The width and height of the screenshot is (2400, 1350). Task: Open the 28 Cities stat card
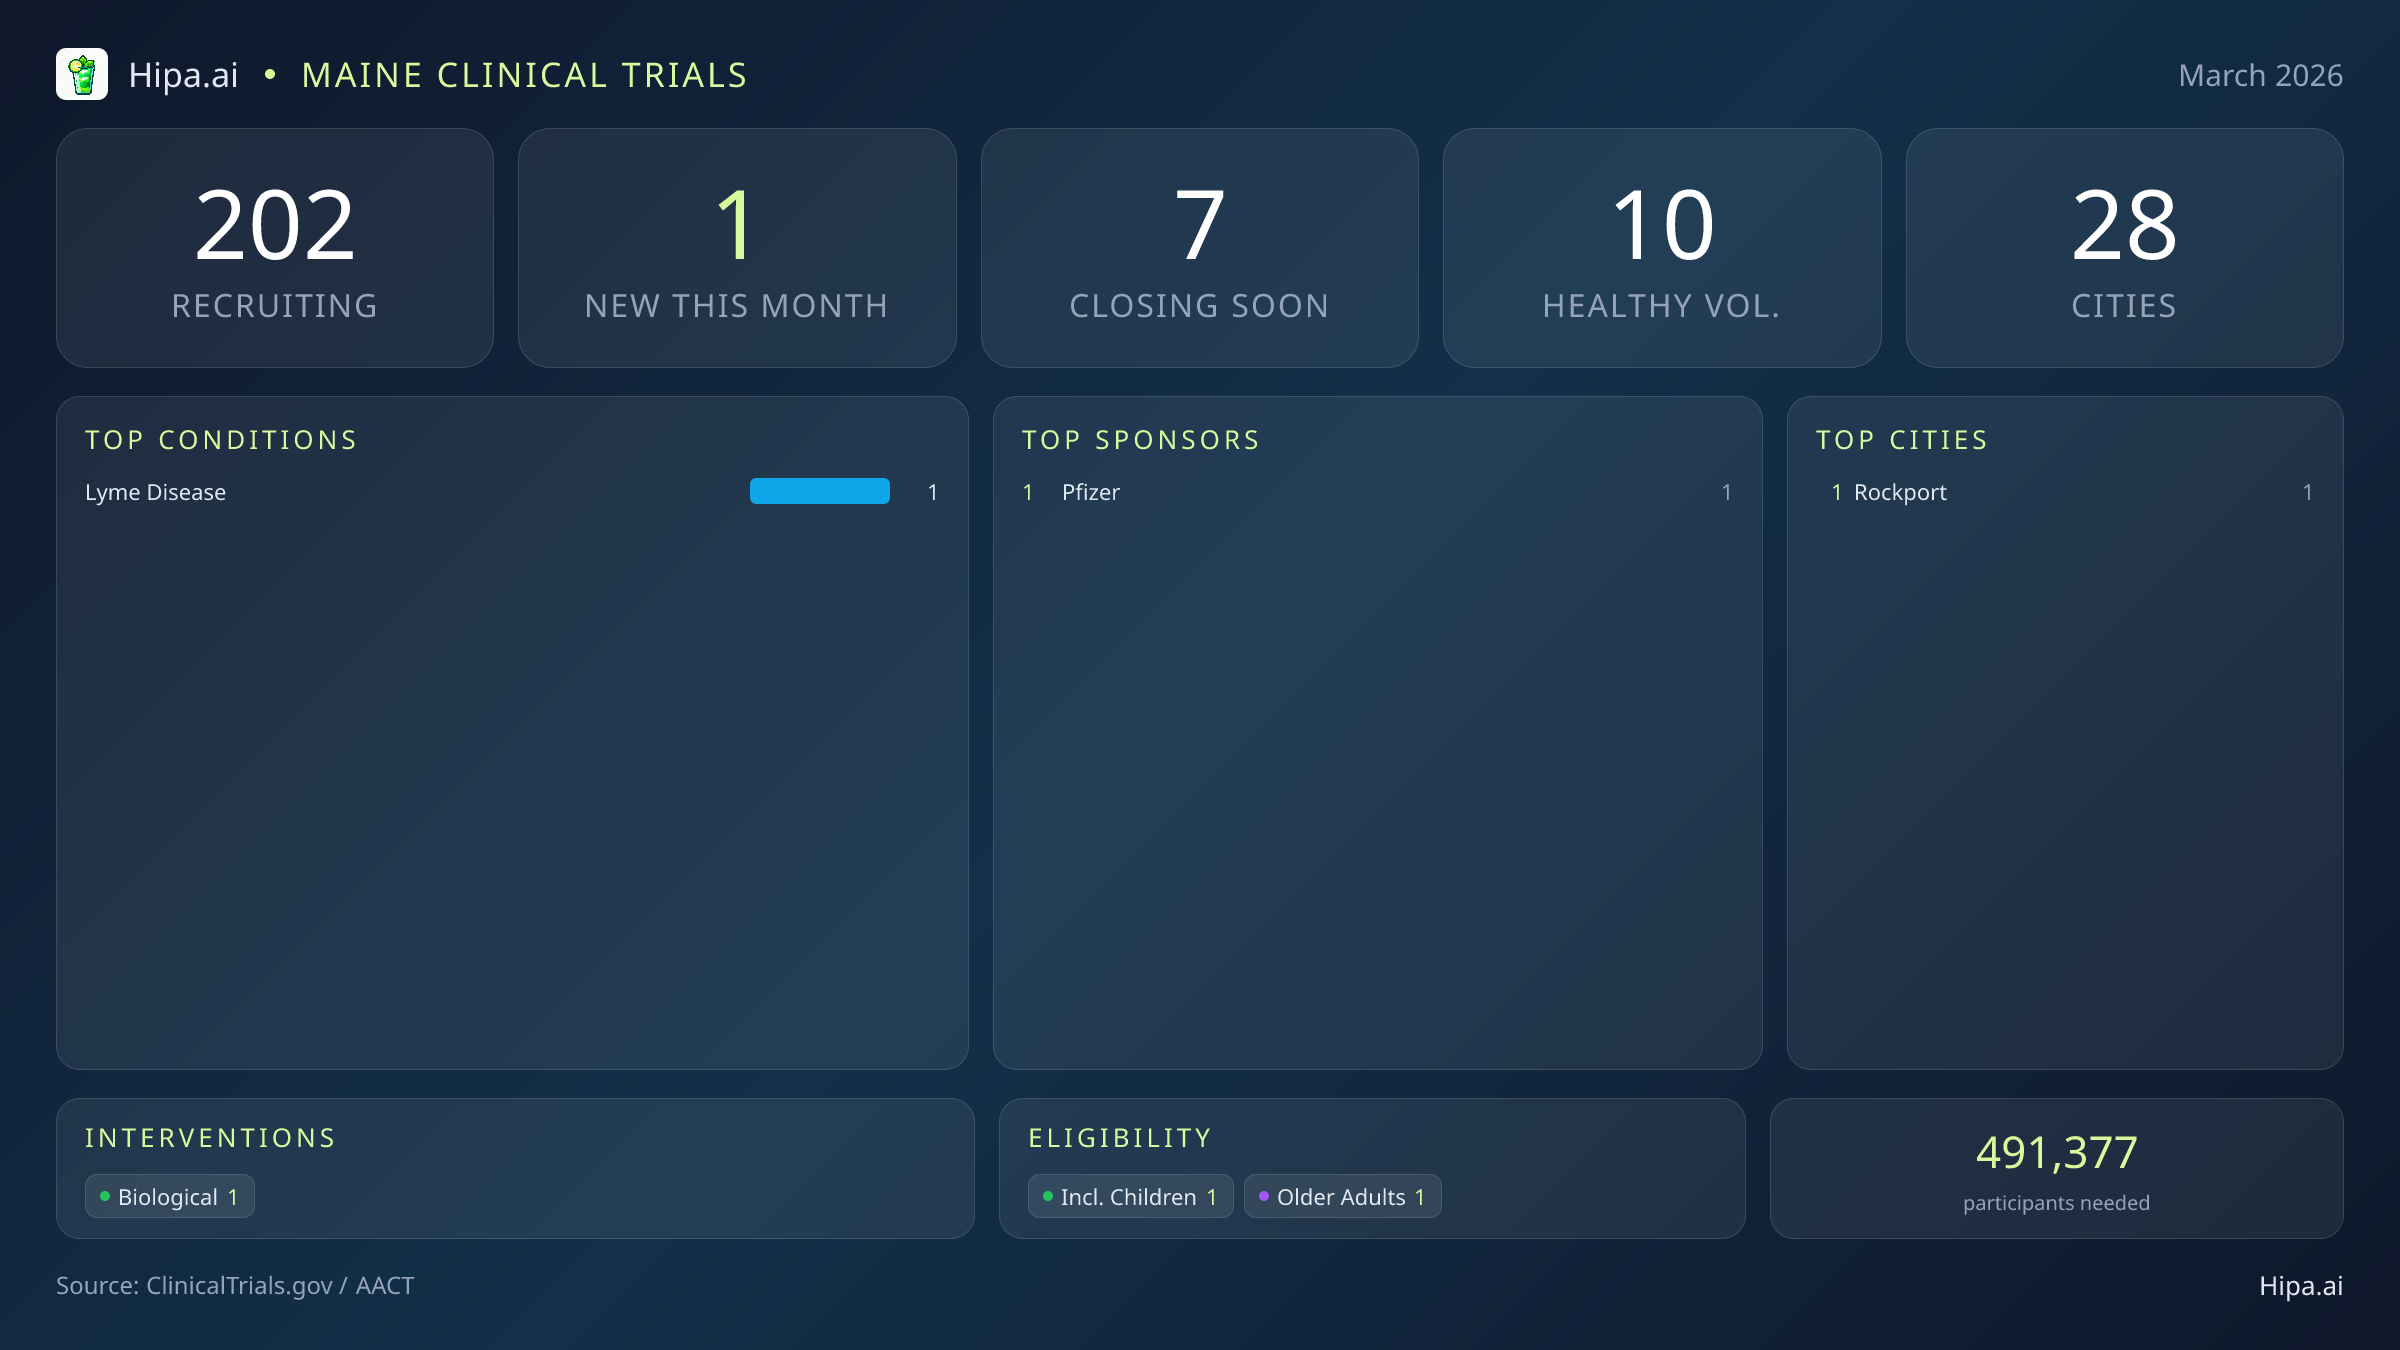click(x=2124, y=247)
